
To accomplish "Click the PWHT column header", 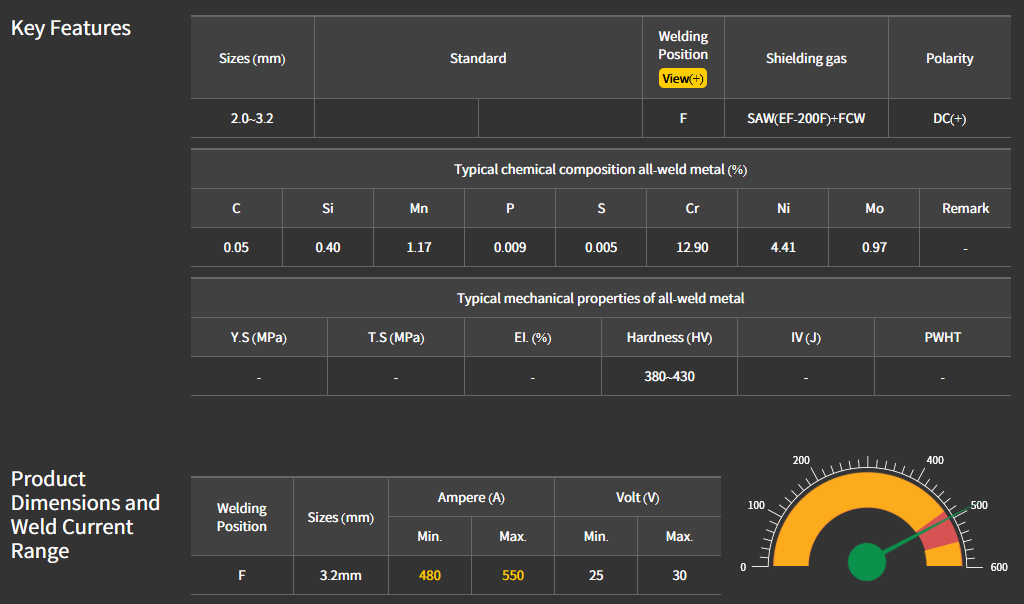I will [x=942, y=337].
